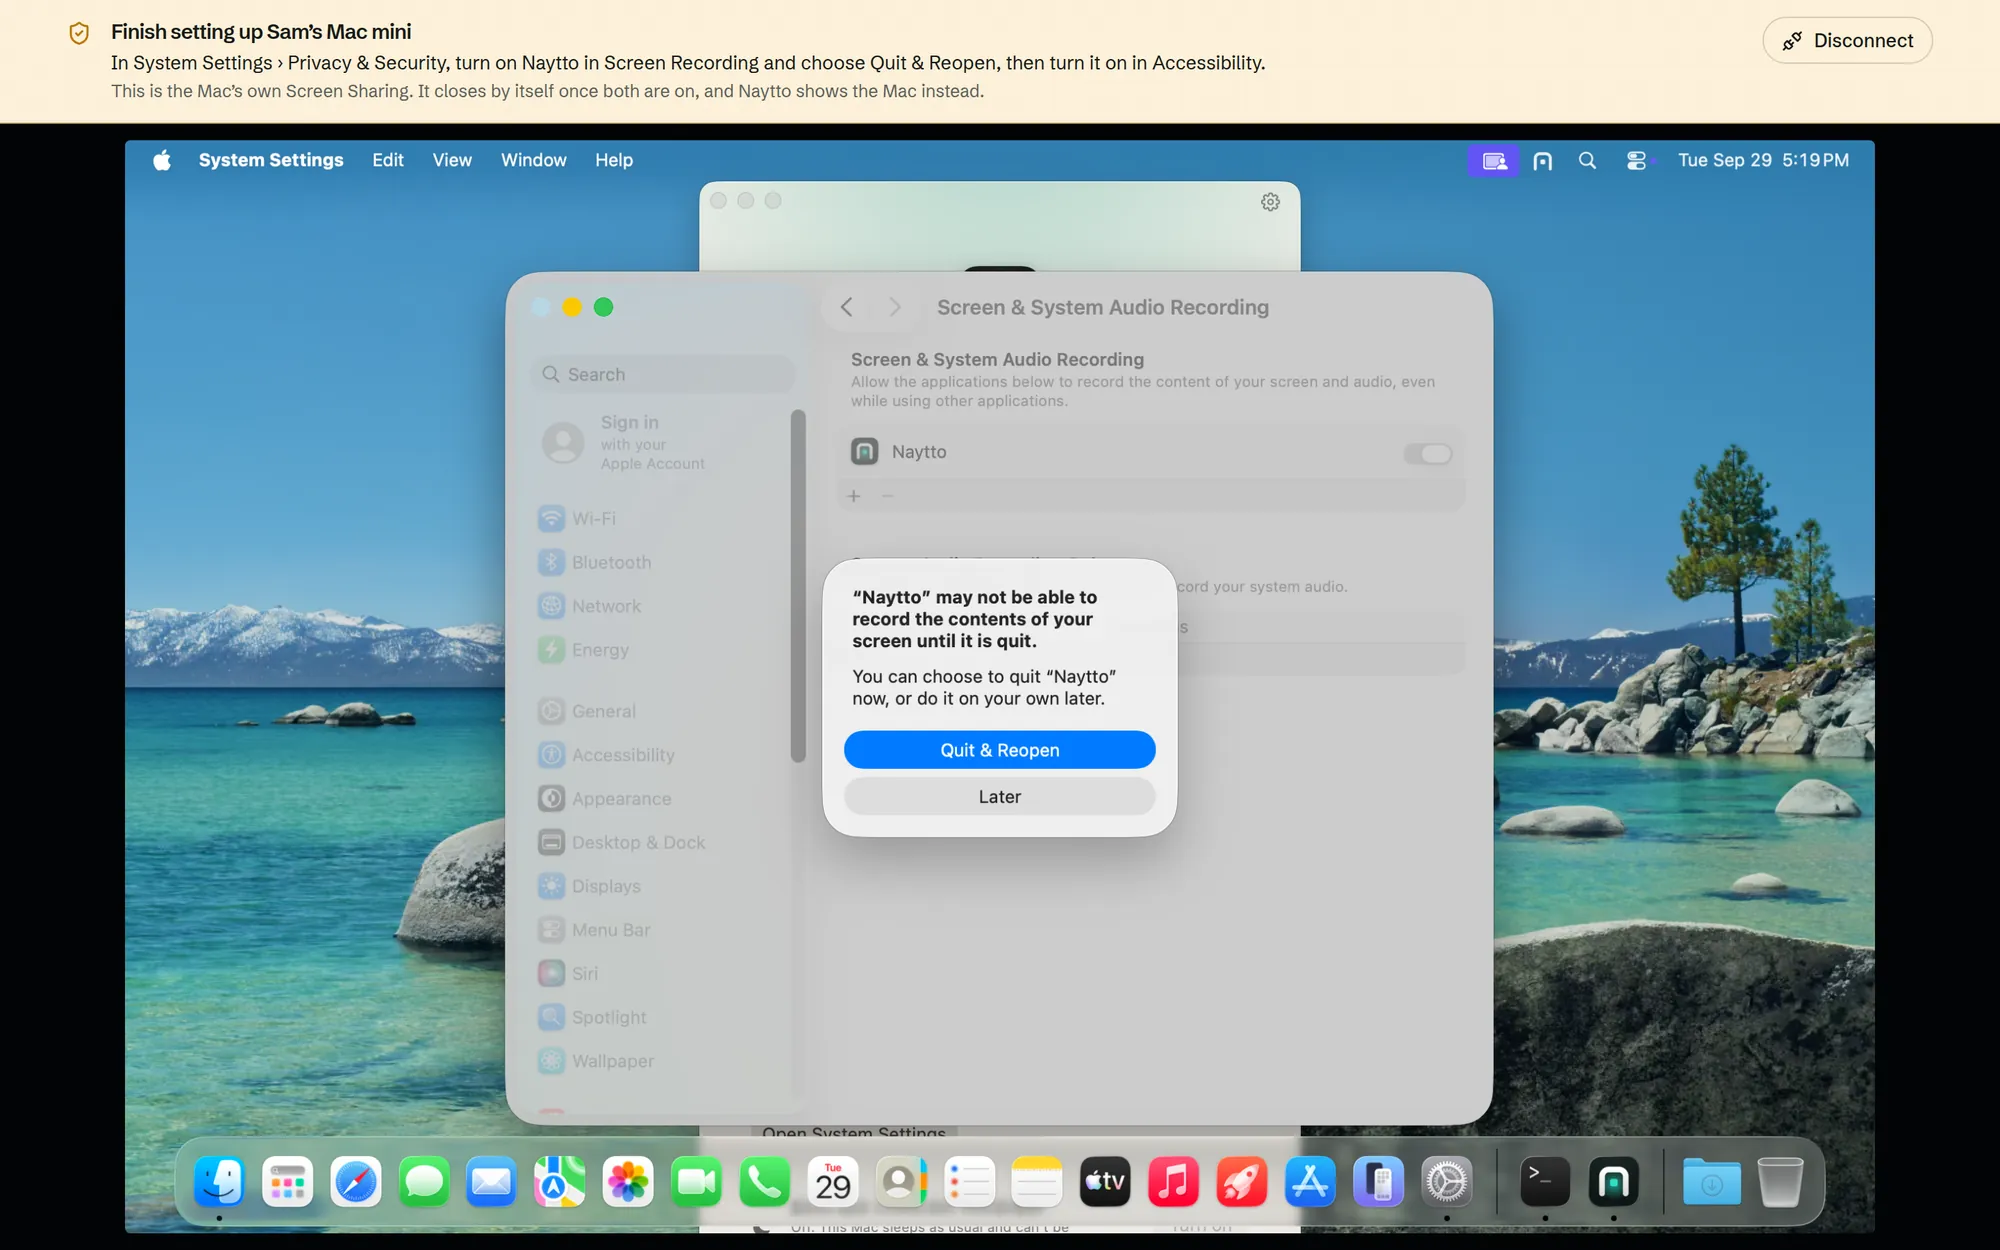Open the Help menu
Screen dimensions: 2000x1250
614,160
